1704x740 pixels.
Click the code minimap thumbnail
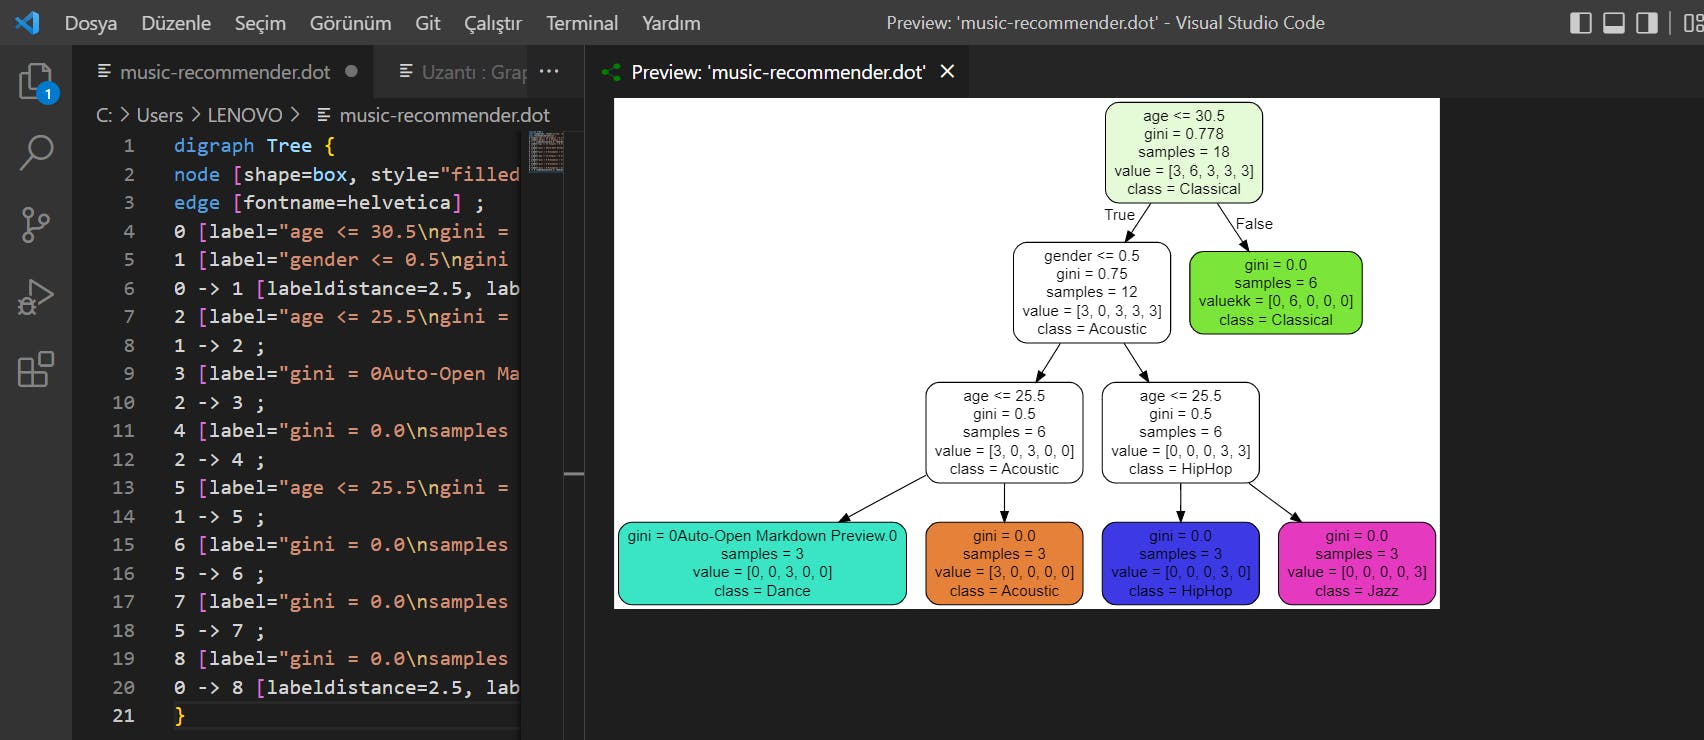[546, 152]
